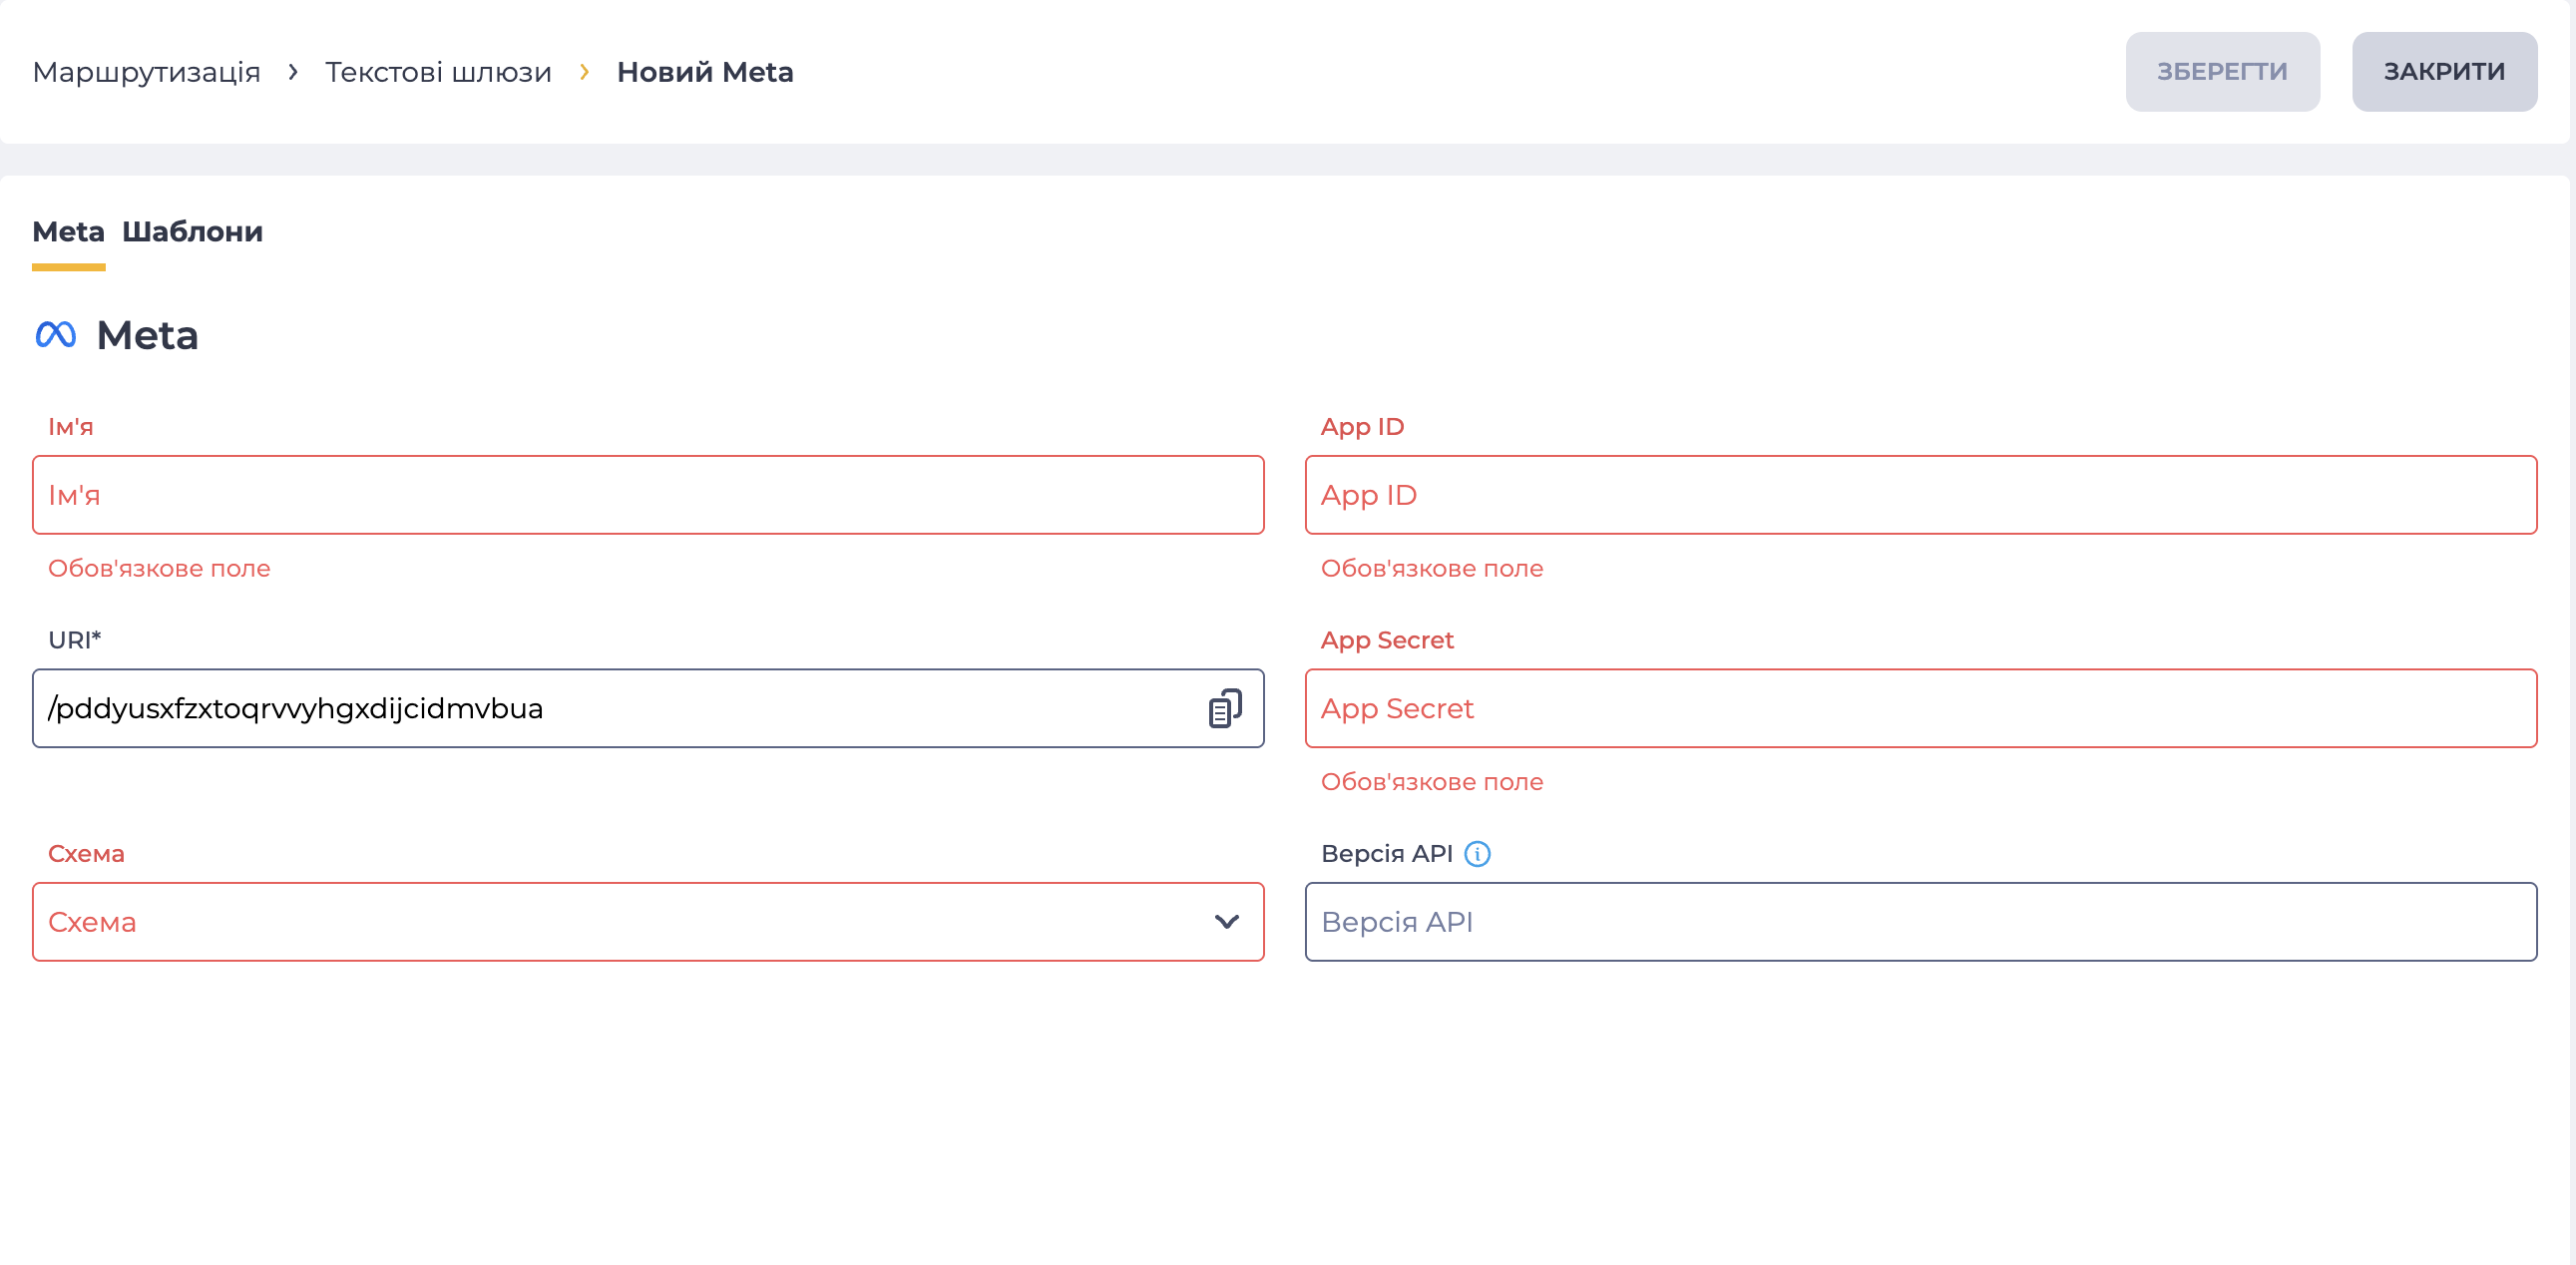
Task: Go to Текстові шлюзи breadcrumb
Action: pyautogui.click(x=438, y=72)
